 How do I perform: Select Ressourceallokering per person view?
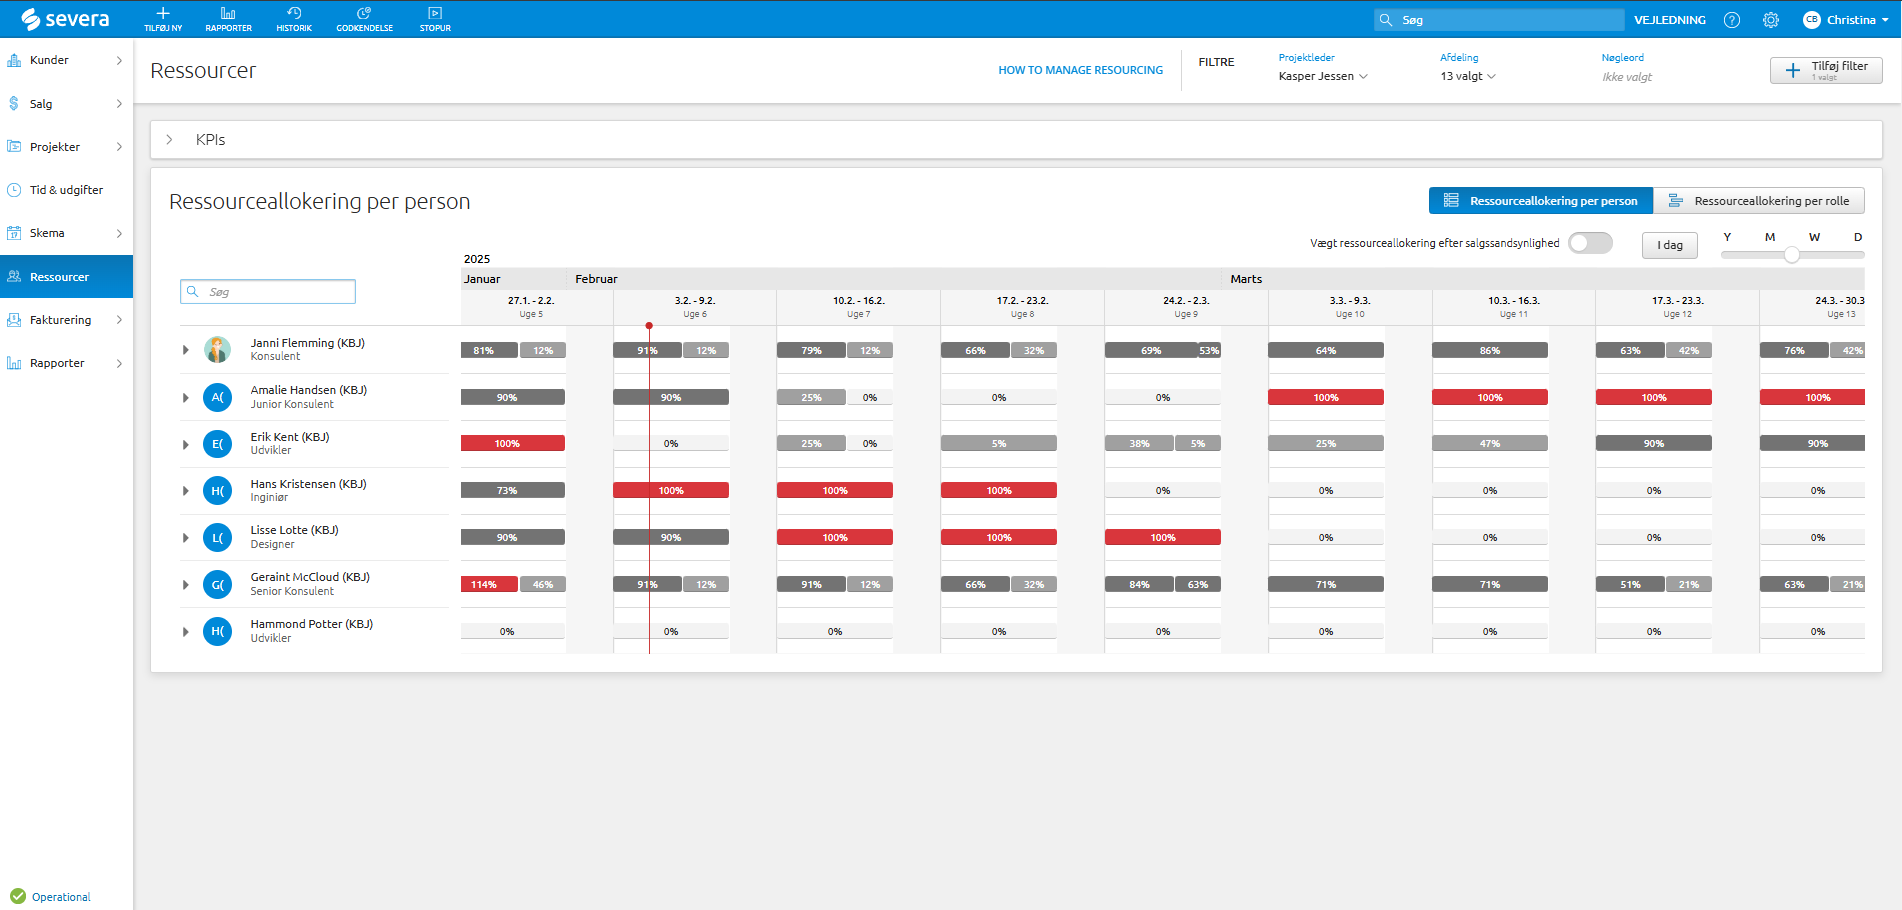(1541, 201)
